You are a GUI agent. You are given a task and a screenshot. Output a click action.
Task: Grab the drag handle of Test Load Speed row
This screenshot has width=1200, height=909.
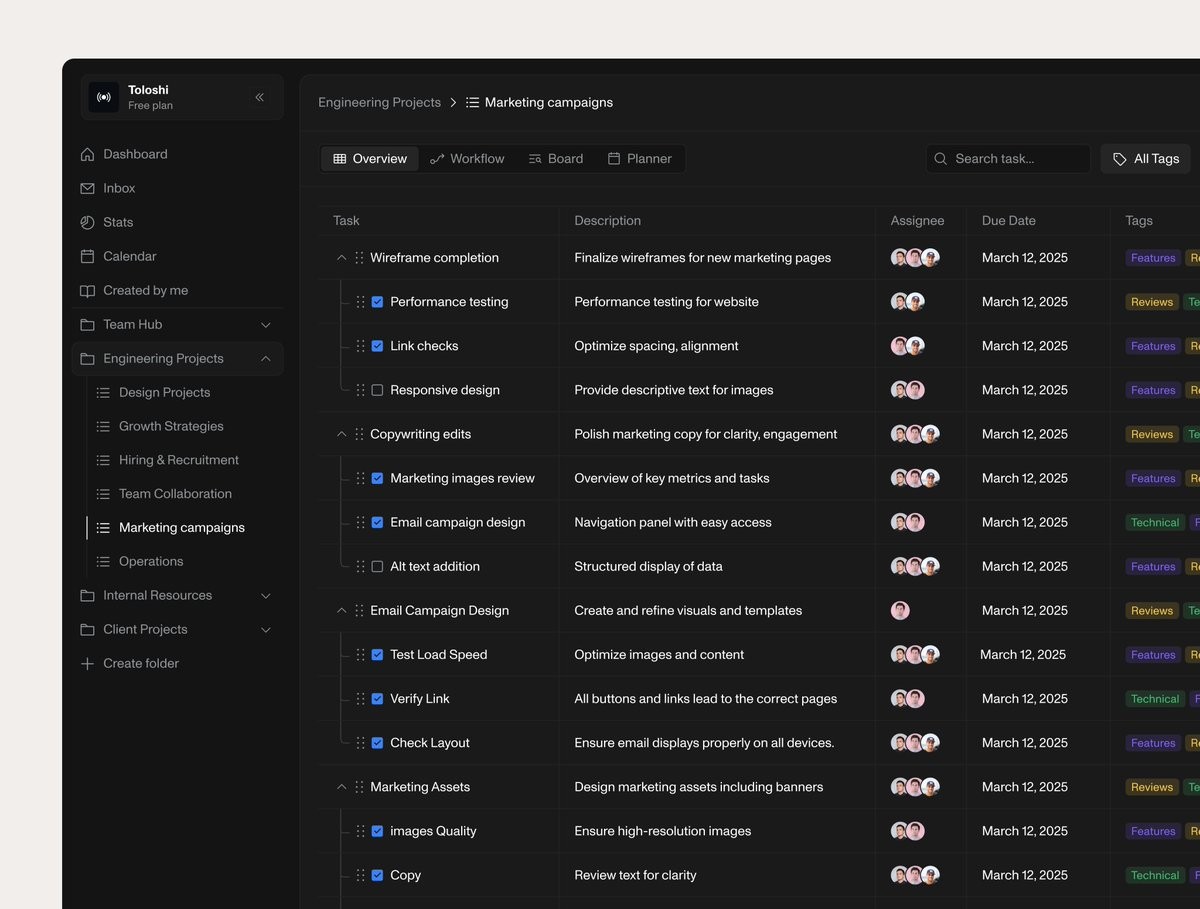[x=360, y=655]
